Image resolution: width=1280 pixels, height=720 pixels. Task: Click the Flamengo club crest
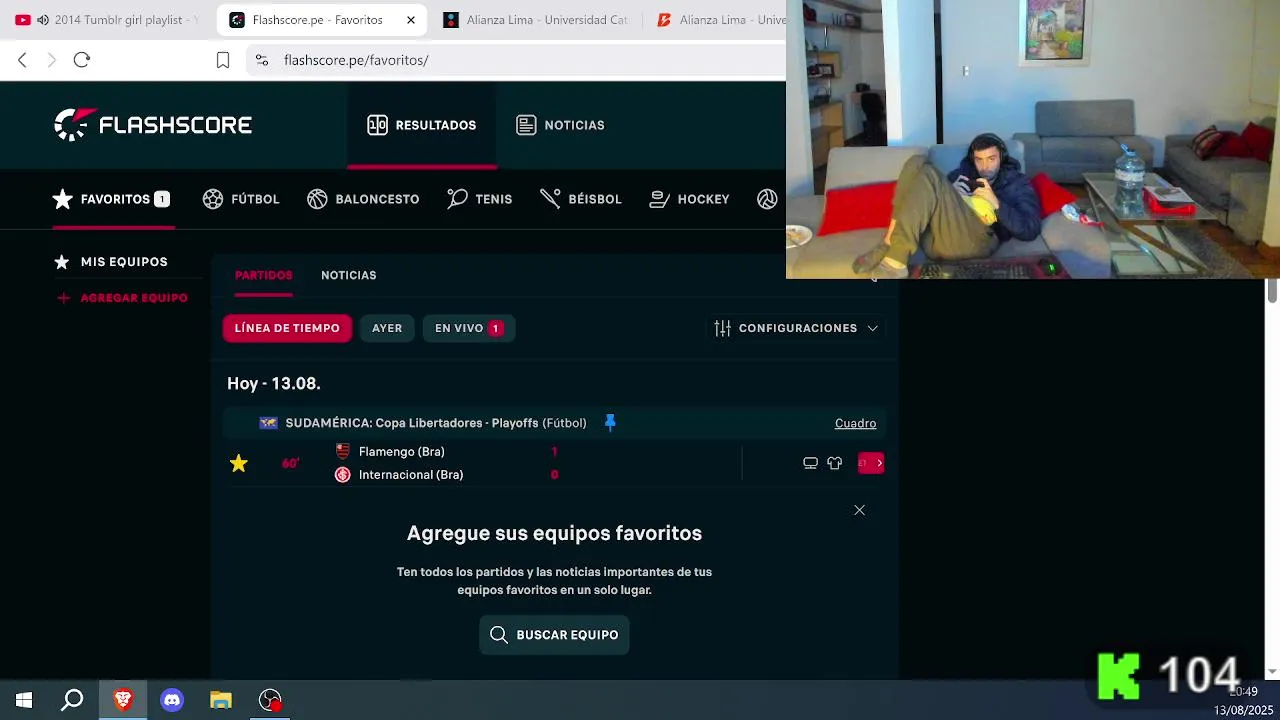tap(343, 452)
